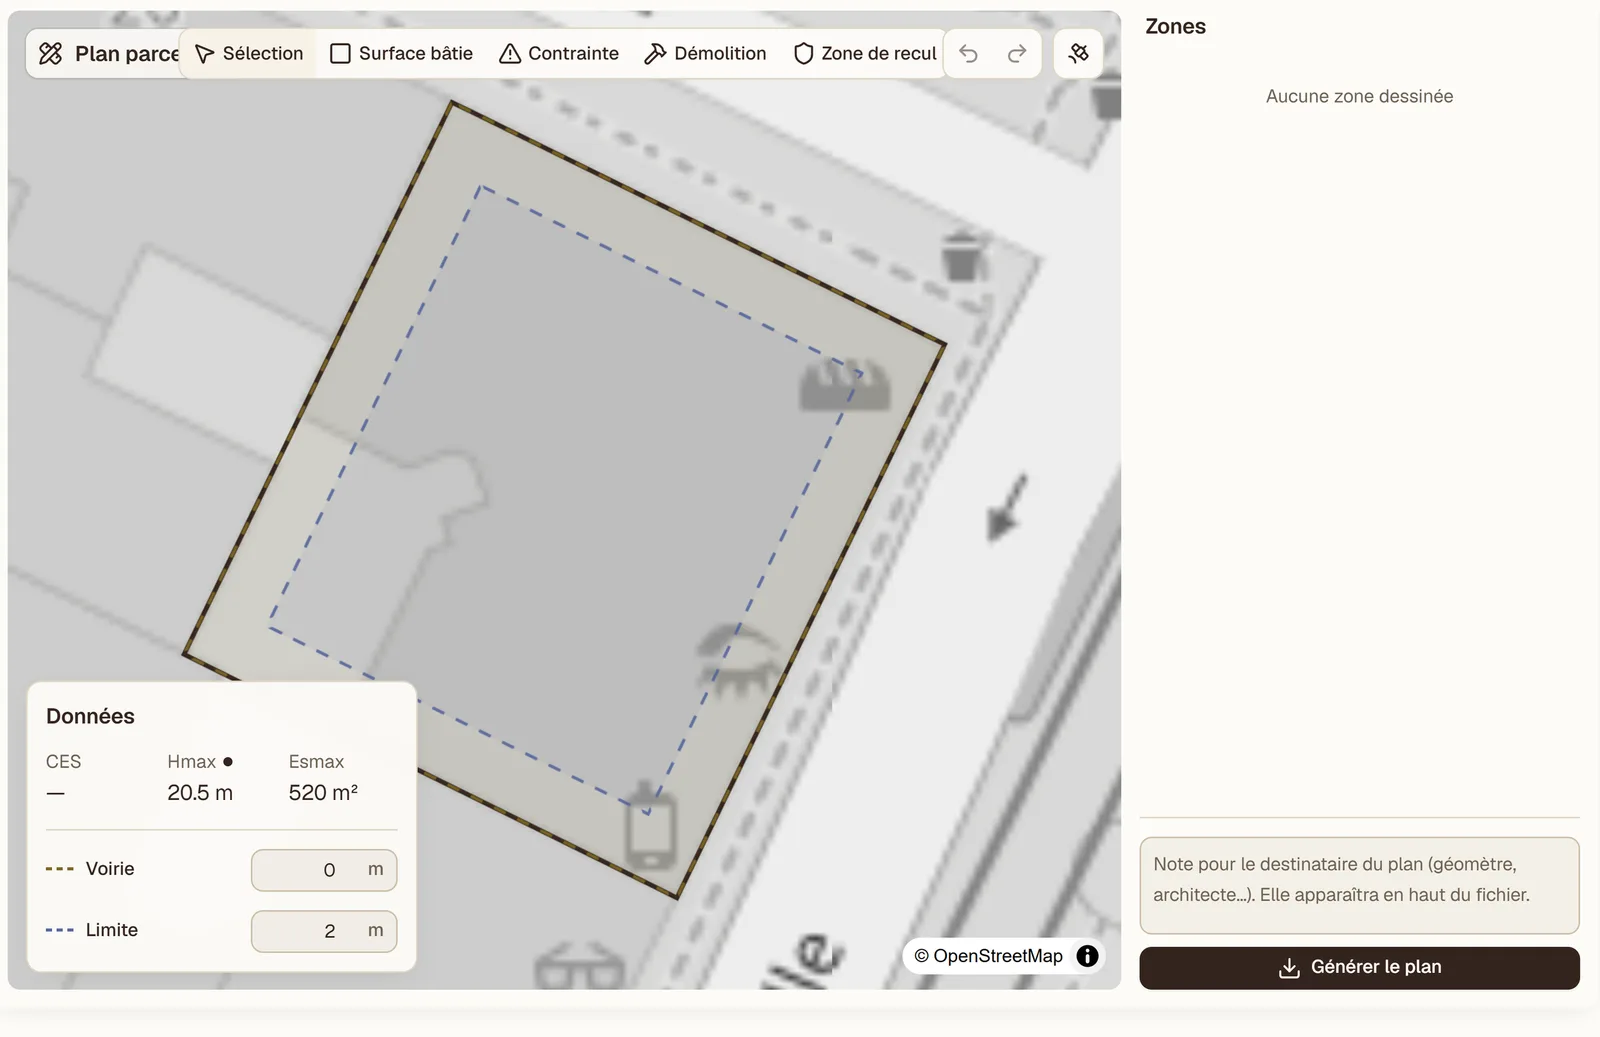The height and width of the screenshot is (1037, 1600).
Task: Open the Plan parcelle title icon
Action: click(51, 54)
